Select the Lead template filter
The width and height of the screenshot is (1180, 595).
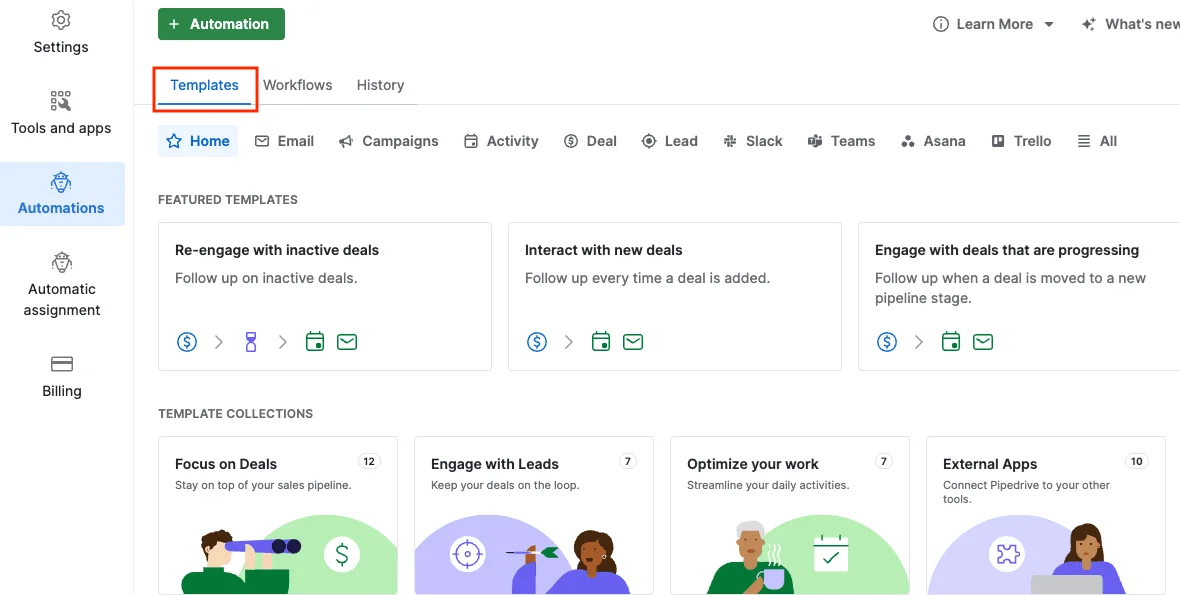point(669,141)
